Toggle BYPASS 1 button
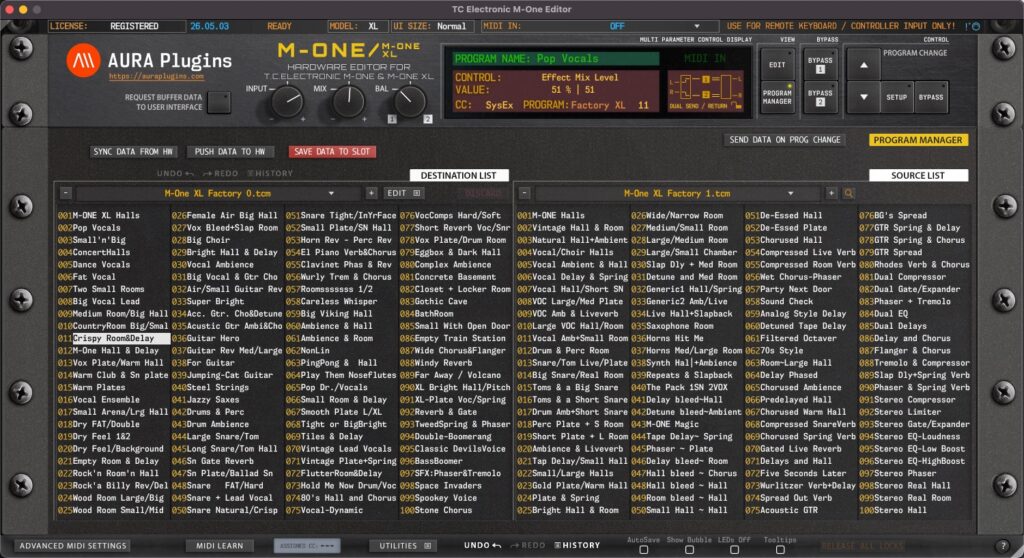 [820, 65]
